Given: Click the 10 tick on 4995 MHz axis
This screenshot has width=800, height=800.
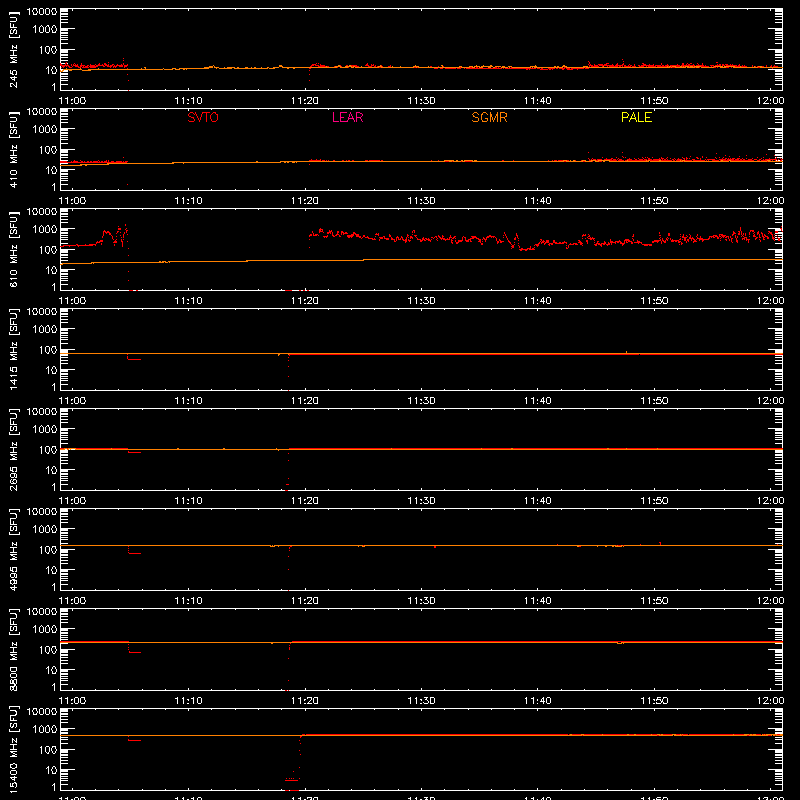Looking at the screenshot, I should 52,570.
